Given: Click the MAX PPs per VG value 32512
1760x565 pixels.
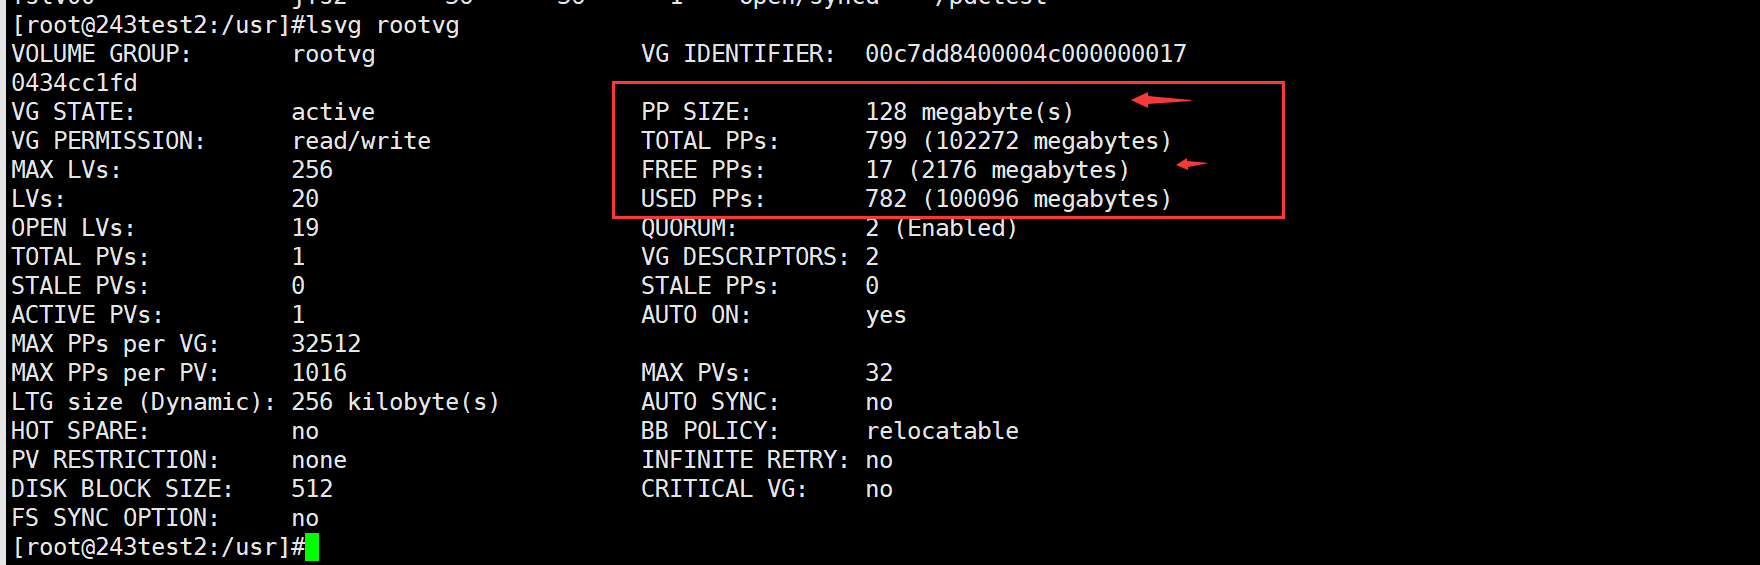Looking at the screenshot, I should [x=326, y=344].
